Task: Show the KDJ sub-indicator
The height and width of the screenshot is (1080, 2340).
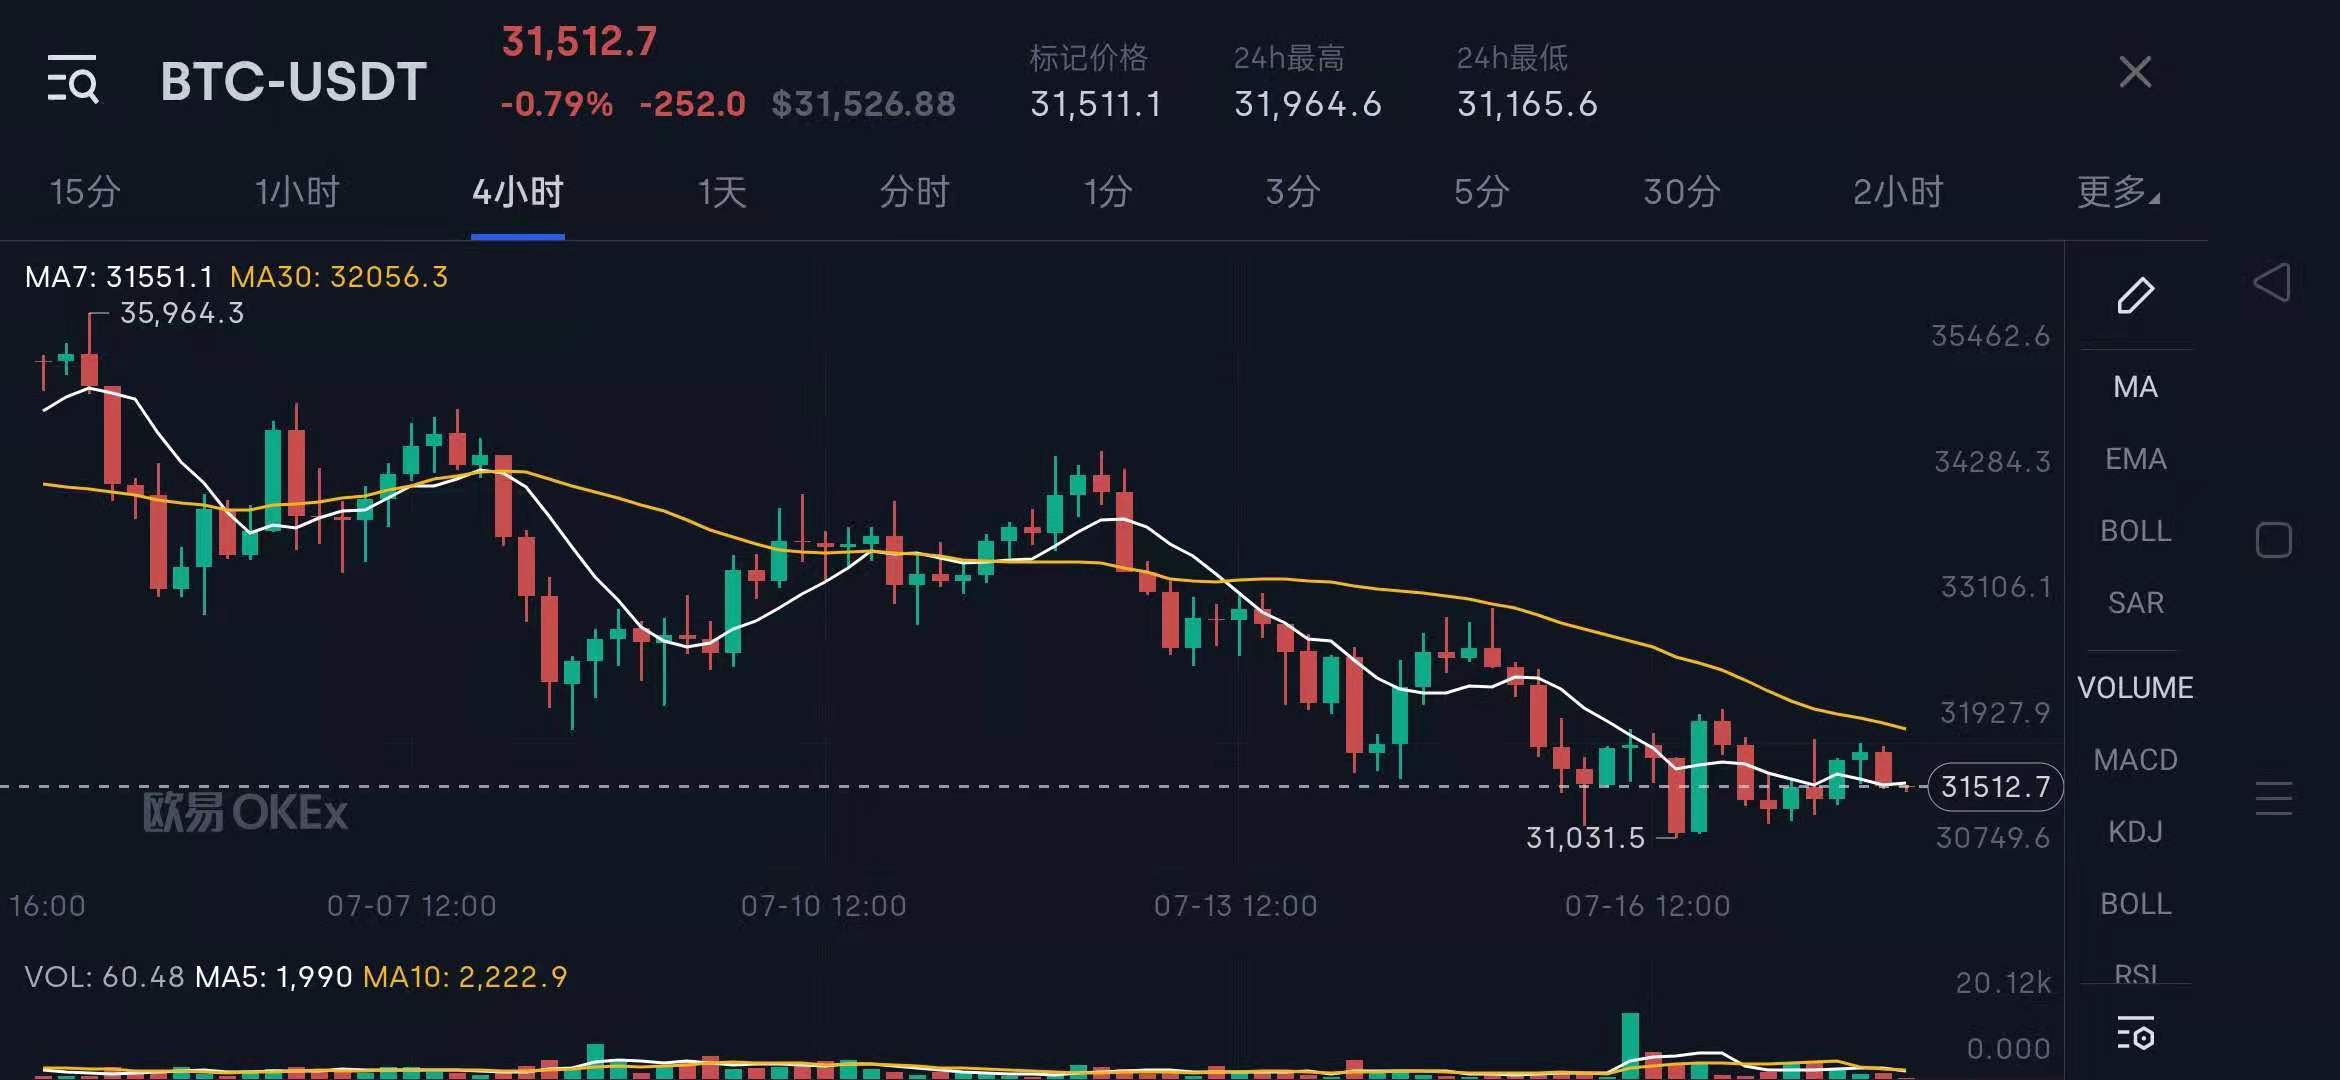Action: [x=2135, y=832]
